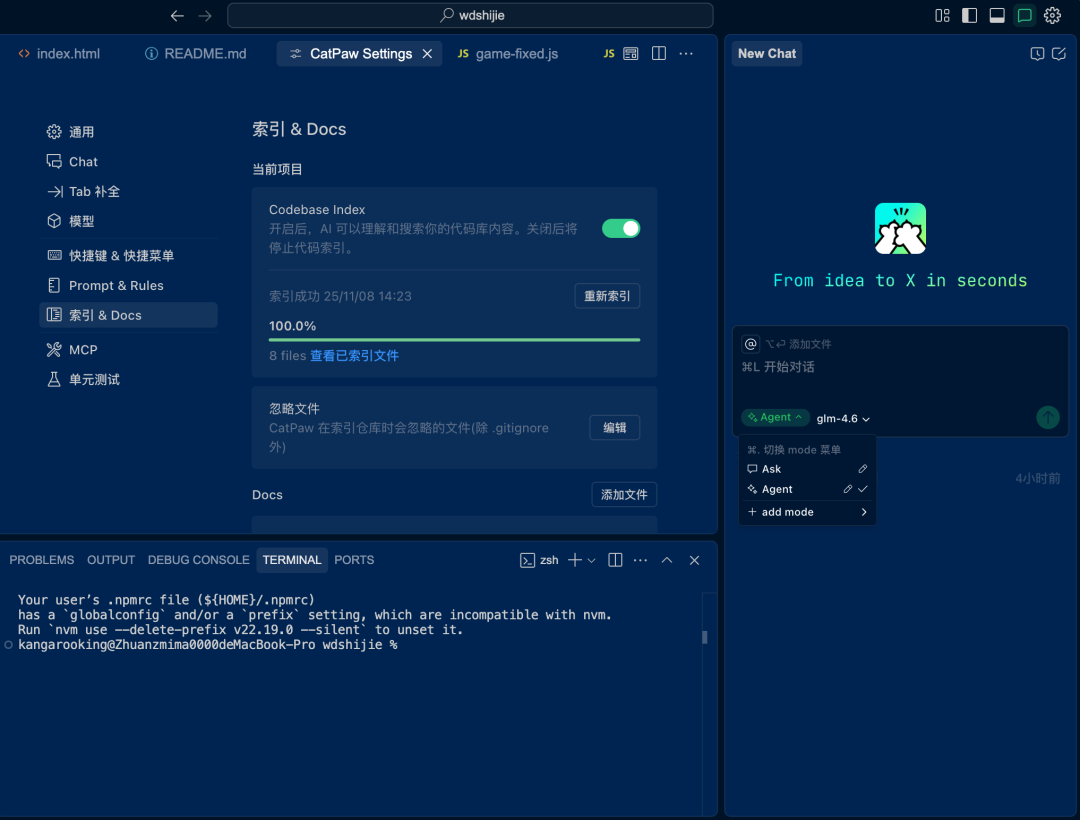Click split editor icon in tab bar
This screenshot has width=1080, height=820.
(658, 54)
